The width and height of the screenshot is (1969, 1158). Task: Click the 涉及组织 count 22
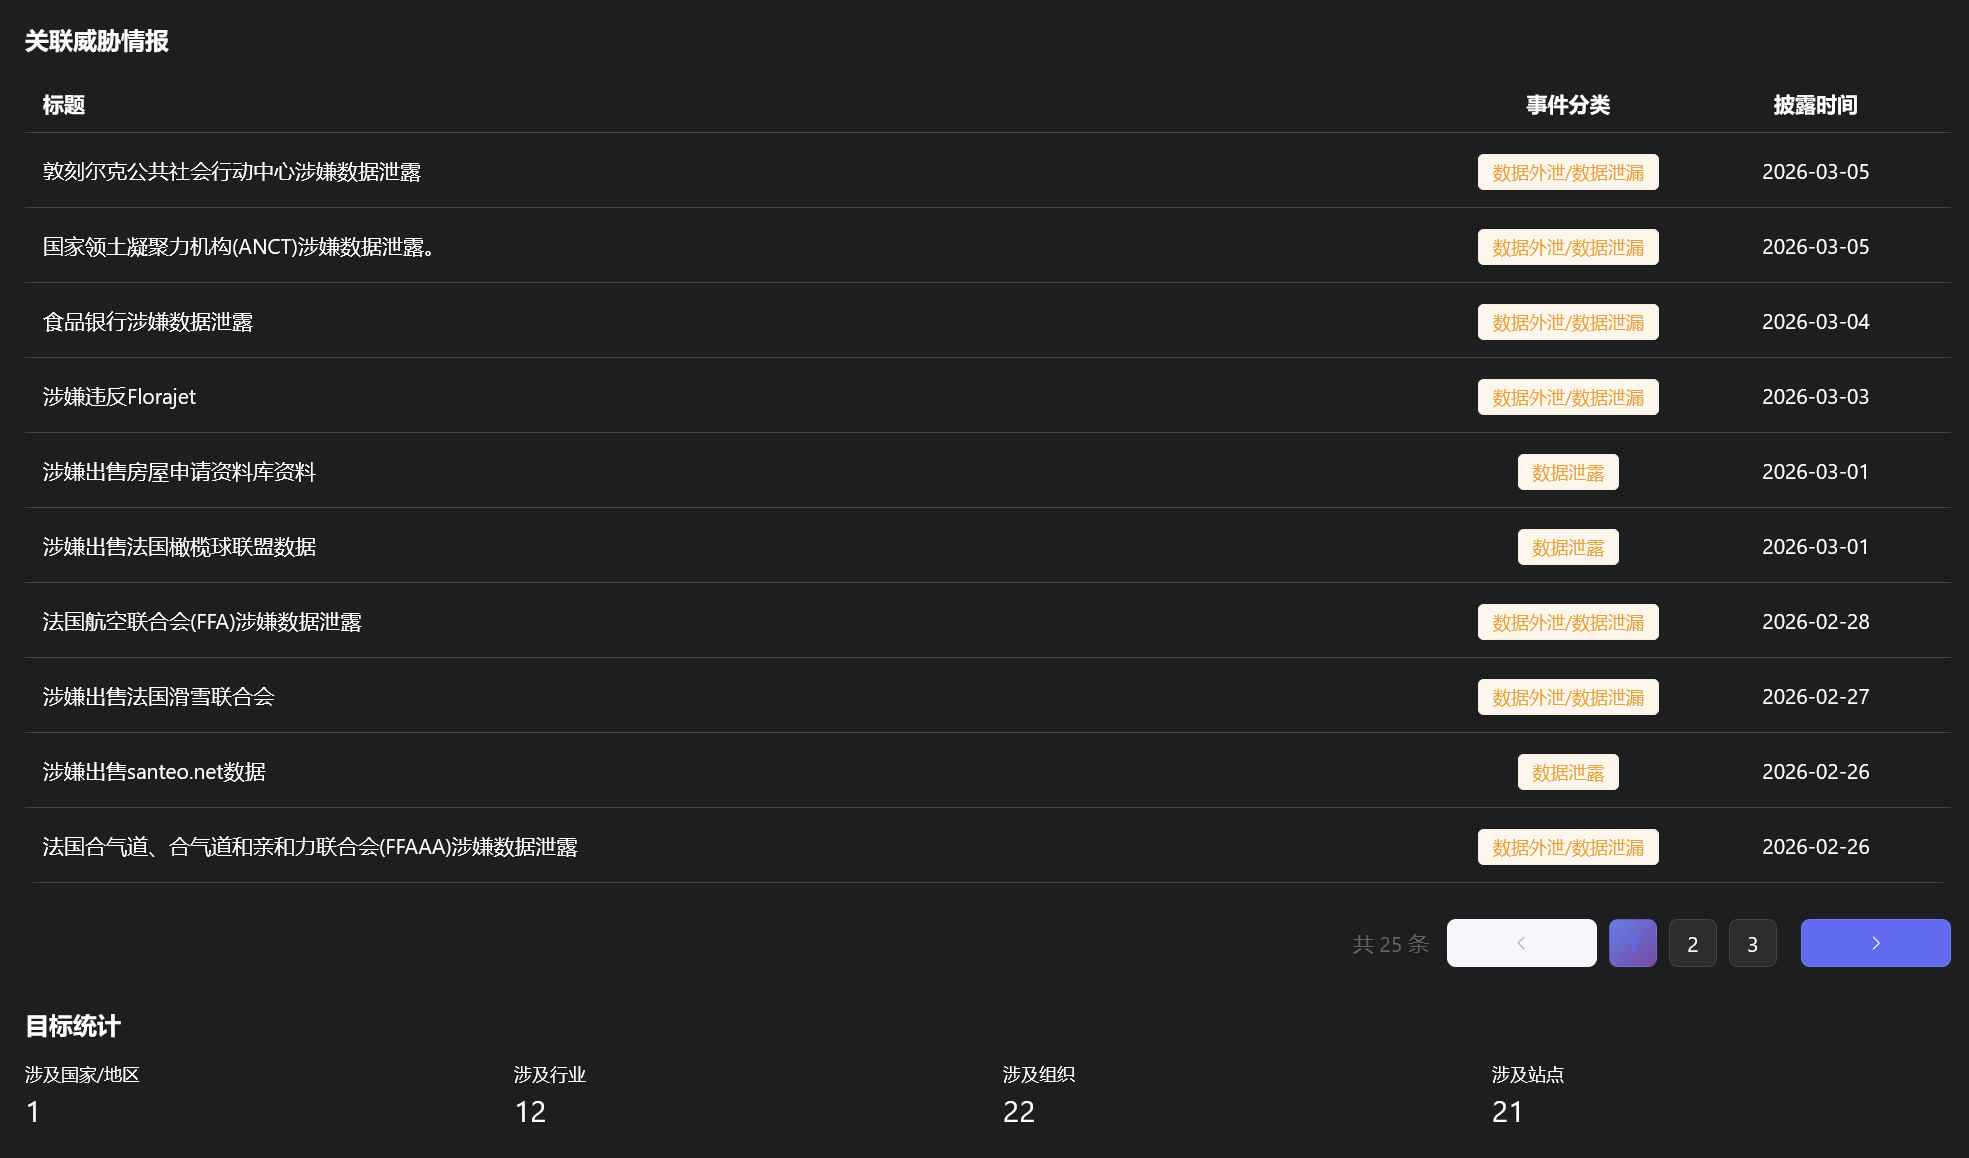point(1018,1112)
